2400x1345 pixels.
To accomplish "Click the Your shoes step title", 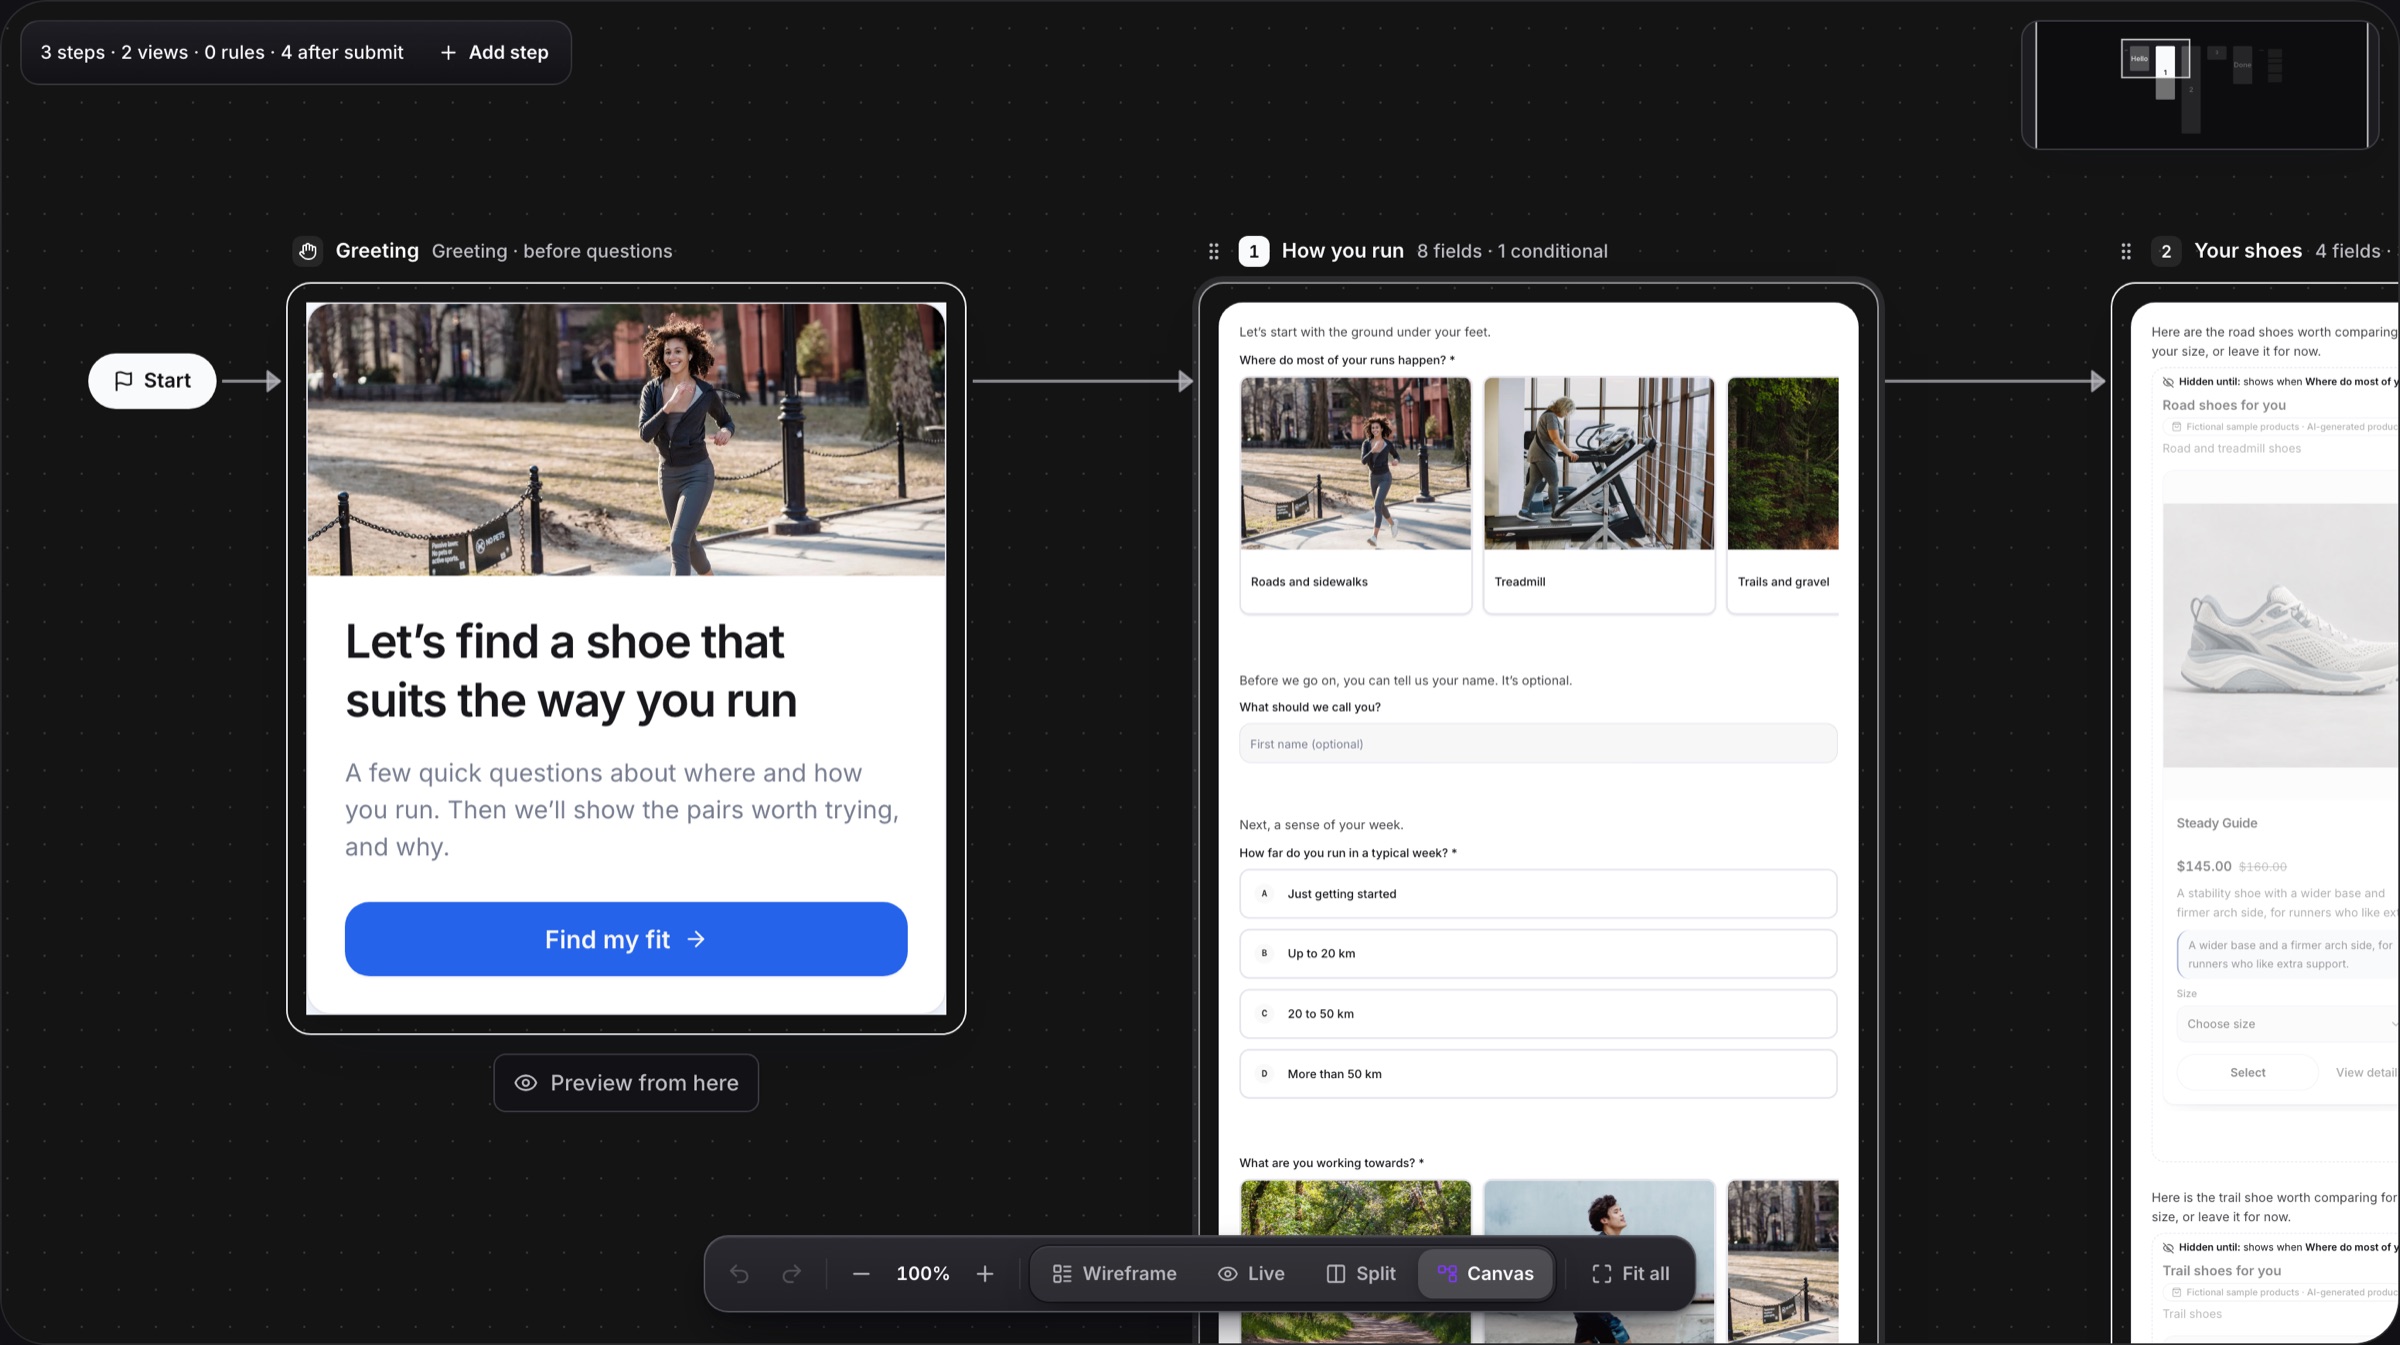I will (2248, 251).
